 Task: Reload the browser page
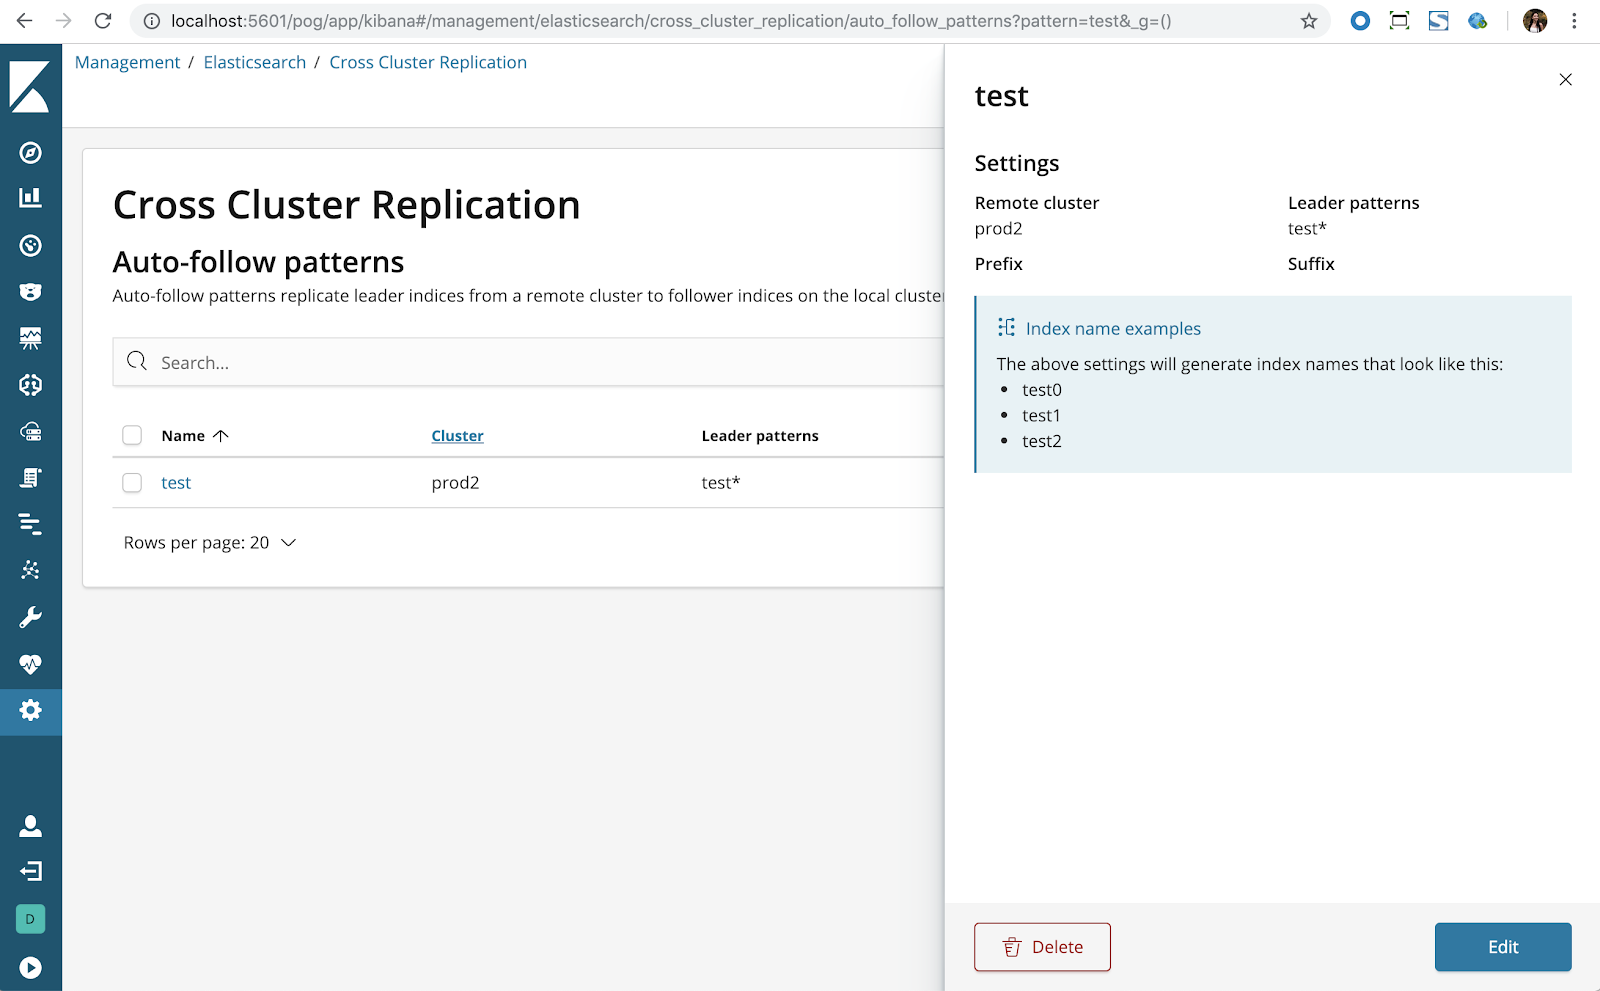click(103, 21)
